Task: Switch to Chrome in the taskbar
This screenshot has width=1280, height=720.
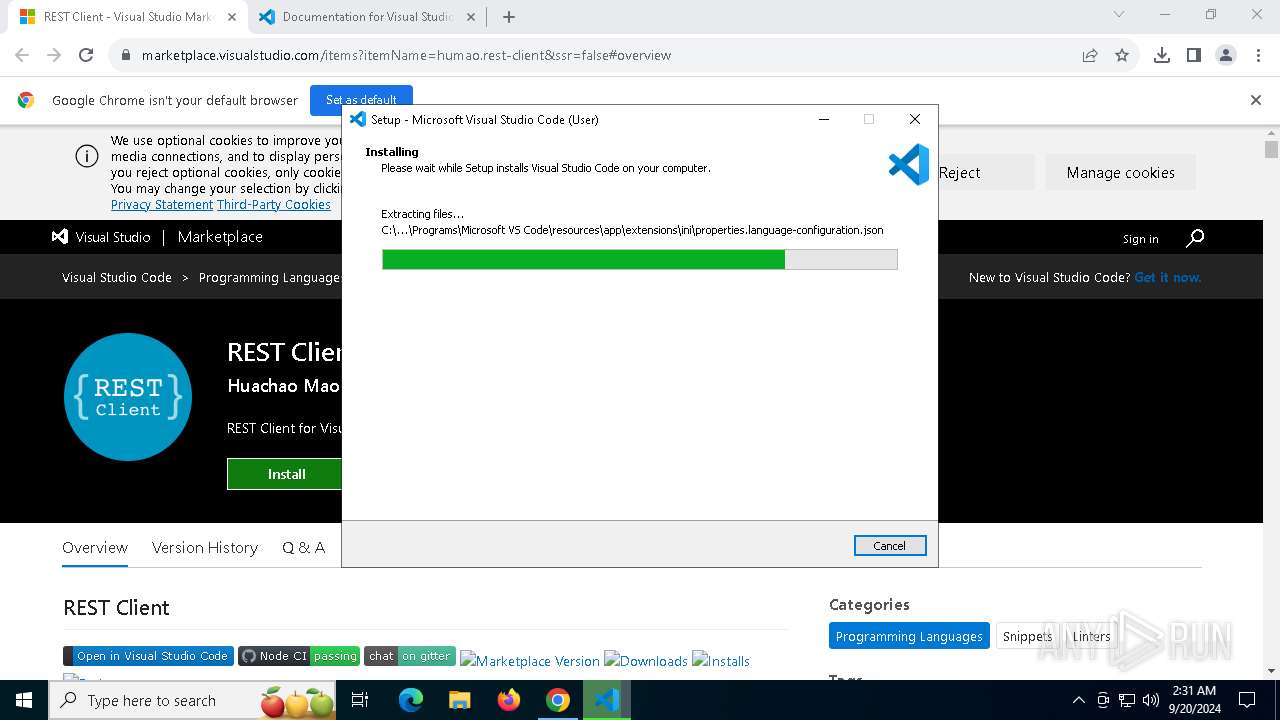Action: (x=558, y=700)
